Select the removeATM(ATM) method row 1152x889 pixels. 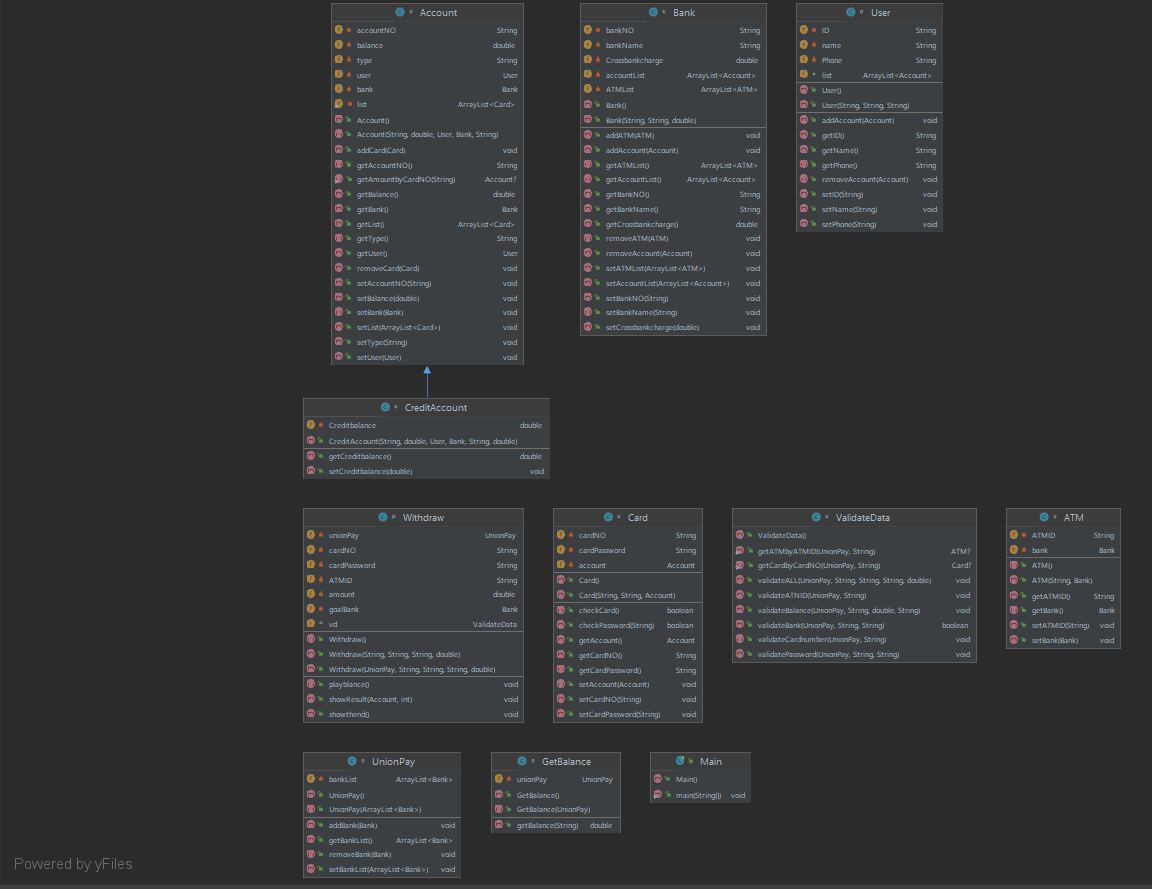pyautogui.click(x=673, y=238)
